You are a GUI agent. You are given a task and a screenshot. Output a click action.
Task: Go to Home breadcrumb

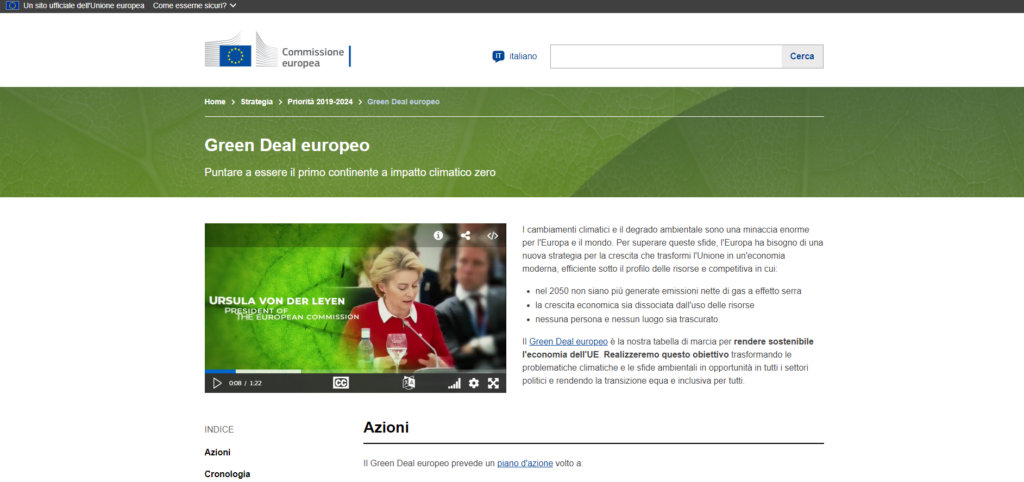[215, 102]
